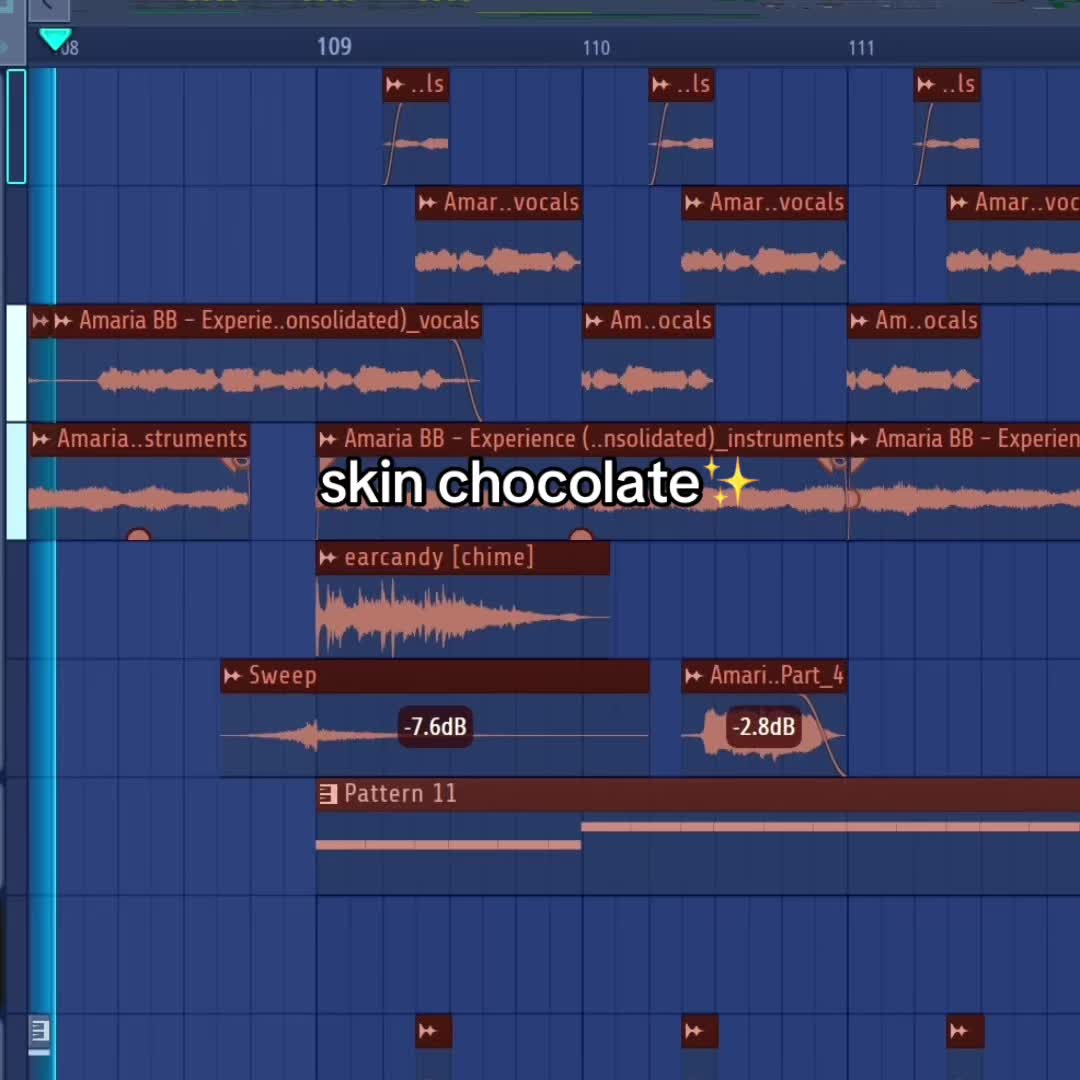Click the upper note bar of Pattern 11
This screenshot has height=1080, width=1080.
831,827
